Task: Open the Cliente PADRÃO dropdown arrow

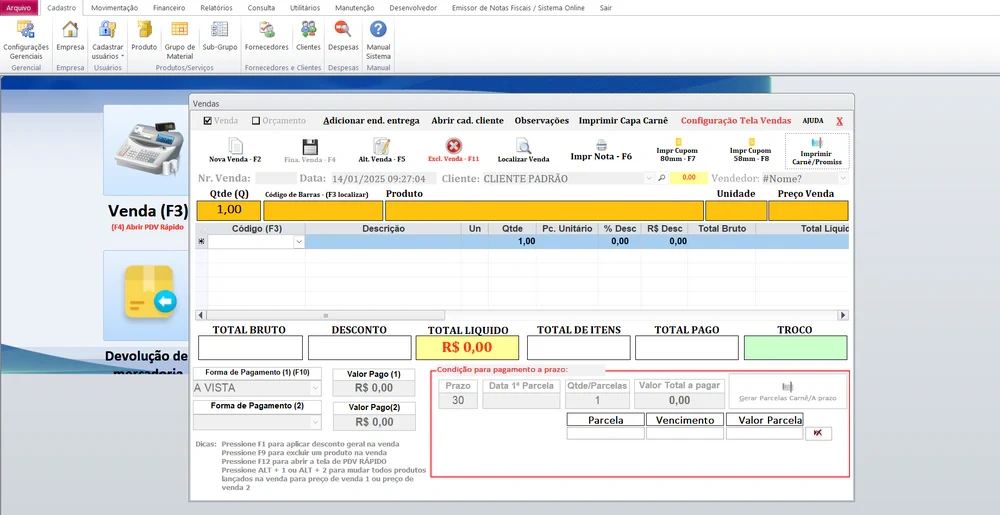Action: pos(648,178)
